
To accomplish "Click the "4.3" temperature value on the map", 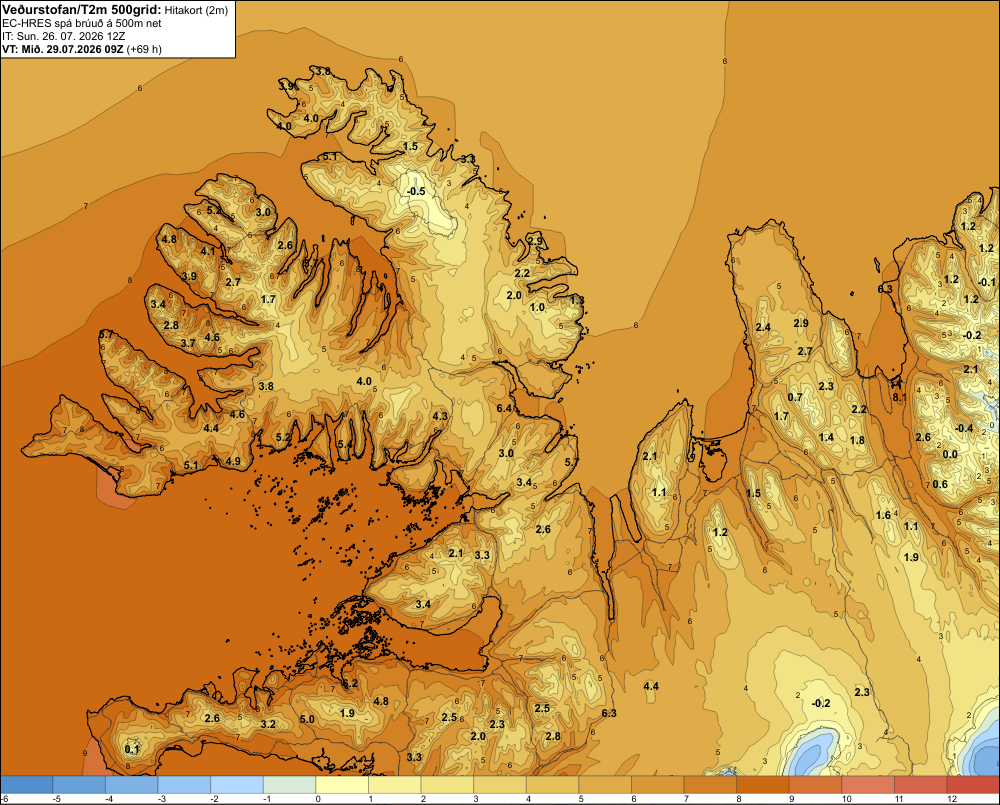I will 440,416.
